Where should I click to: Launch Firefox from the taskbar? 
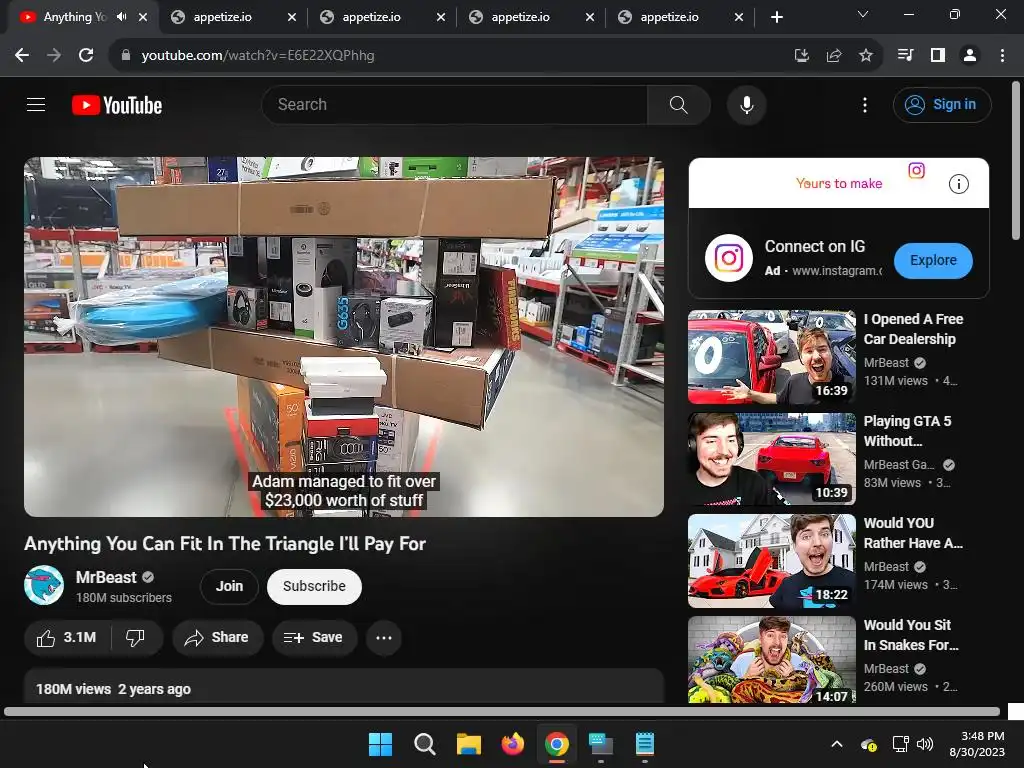pos(513,744)
